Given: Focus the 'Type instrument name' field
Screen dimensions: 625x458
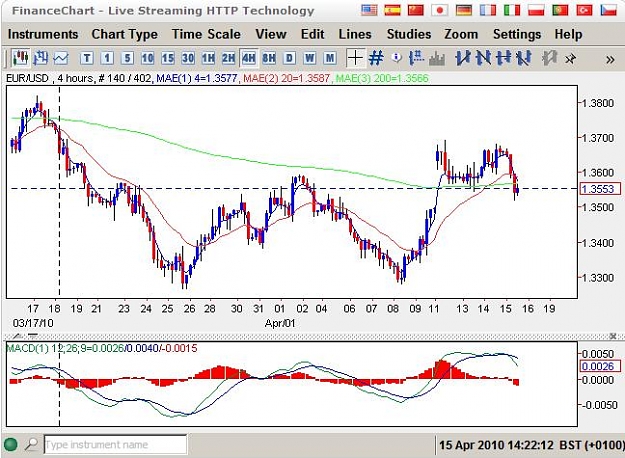Looking at the screenshot, I should [115, 444].
